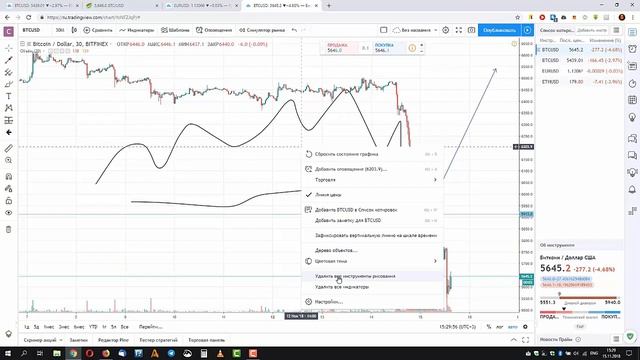The width and height of the screenshot is (640, 360).
Task: Choose 'Добавить BTCUSD в Список котировок'
Action: click(x=372, y=210)
